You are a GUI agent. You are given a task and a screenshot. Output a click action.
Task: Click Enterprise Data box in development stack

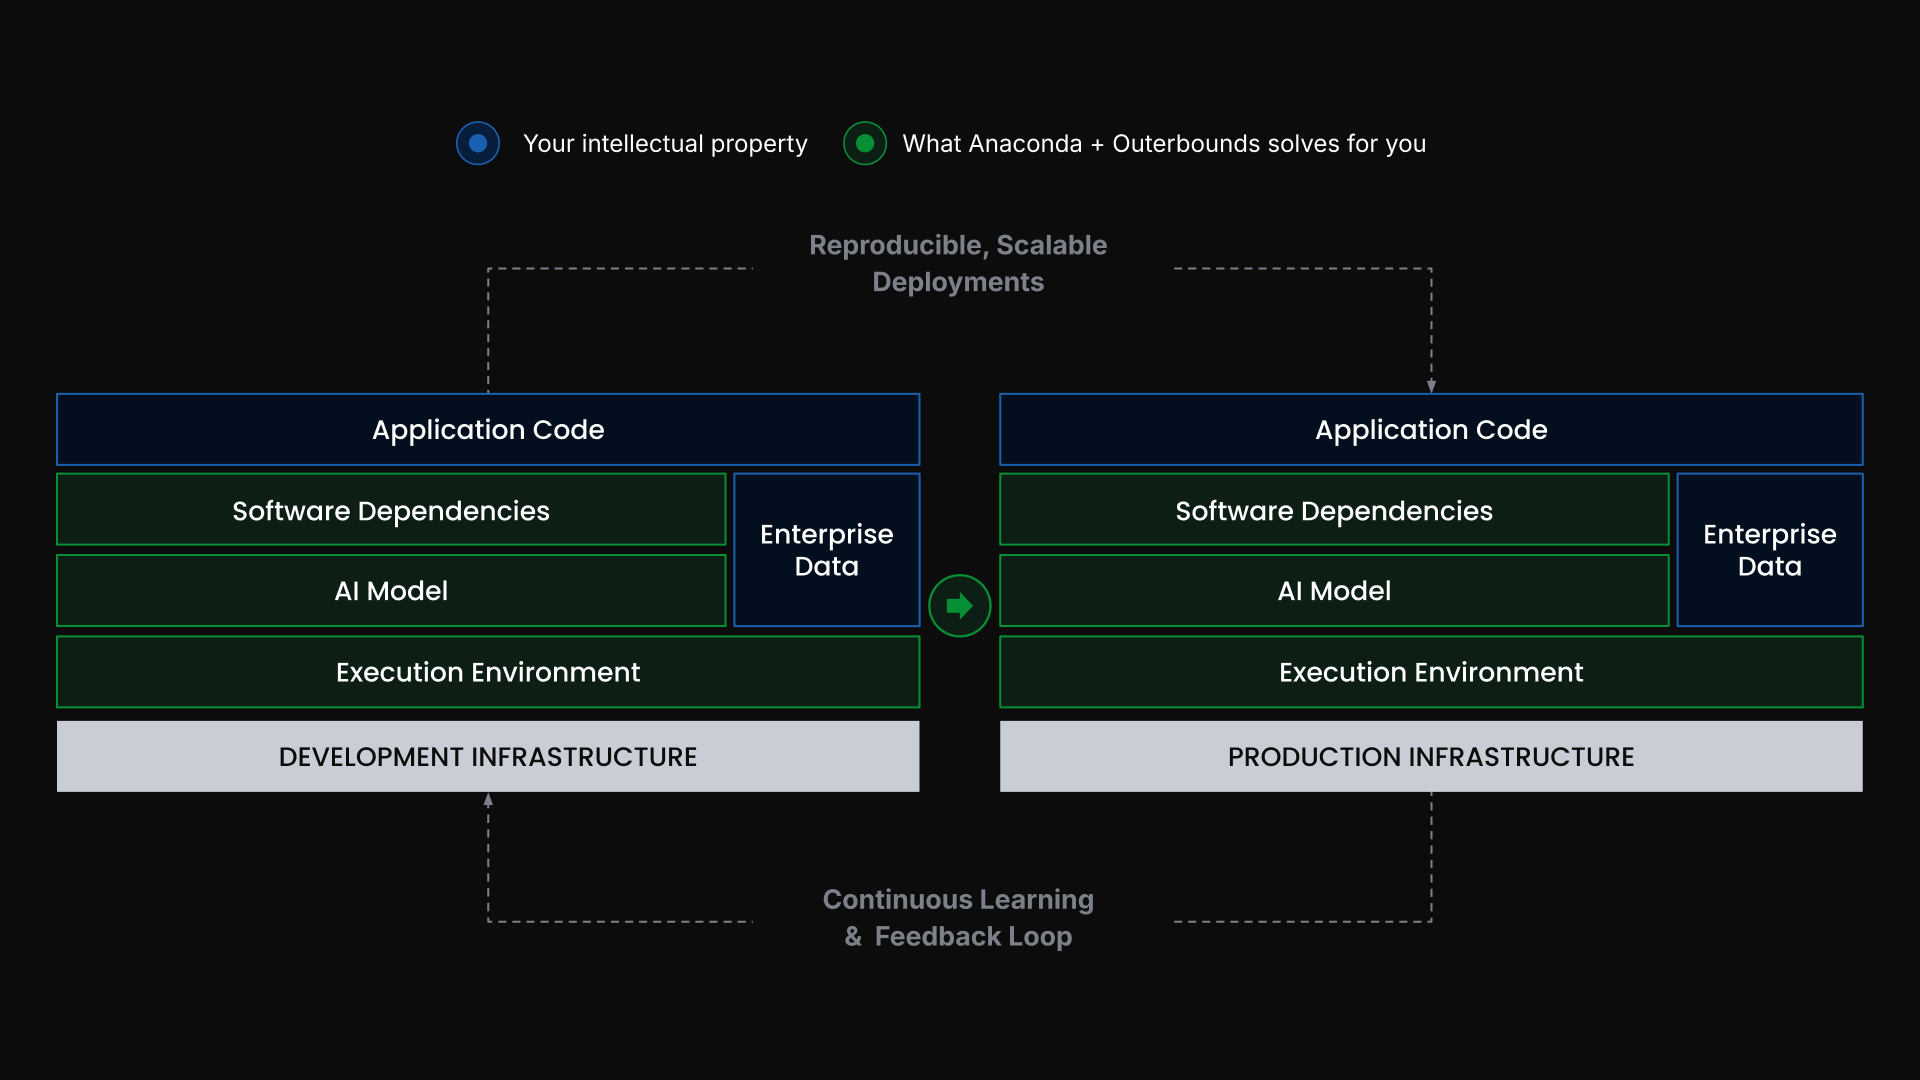(x=826, y=550)
